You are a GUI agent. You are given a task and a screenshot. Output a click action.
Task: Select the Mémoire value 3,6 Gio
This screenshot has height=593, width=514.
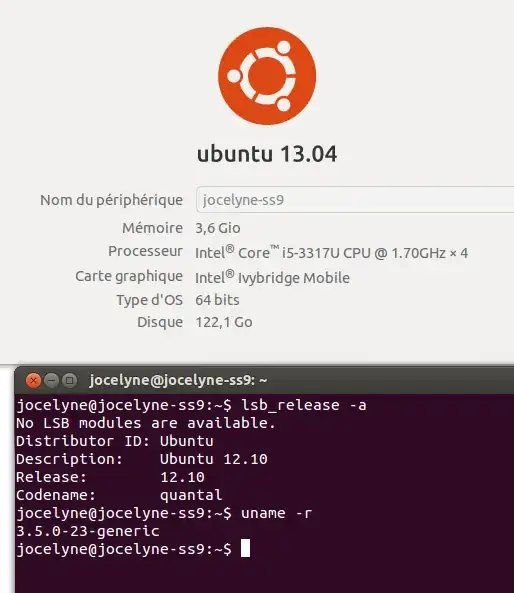coord(218,228)
